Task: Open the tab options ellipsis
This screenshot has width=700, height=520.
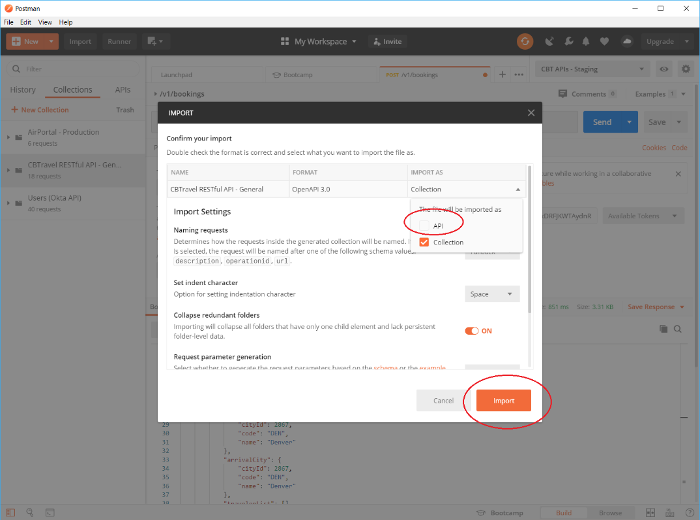Action: click(x=518, y=75)
